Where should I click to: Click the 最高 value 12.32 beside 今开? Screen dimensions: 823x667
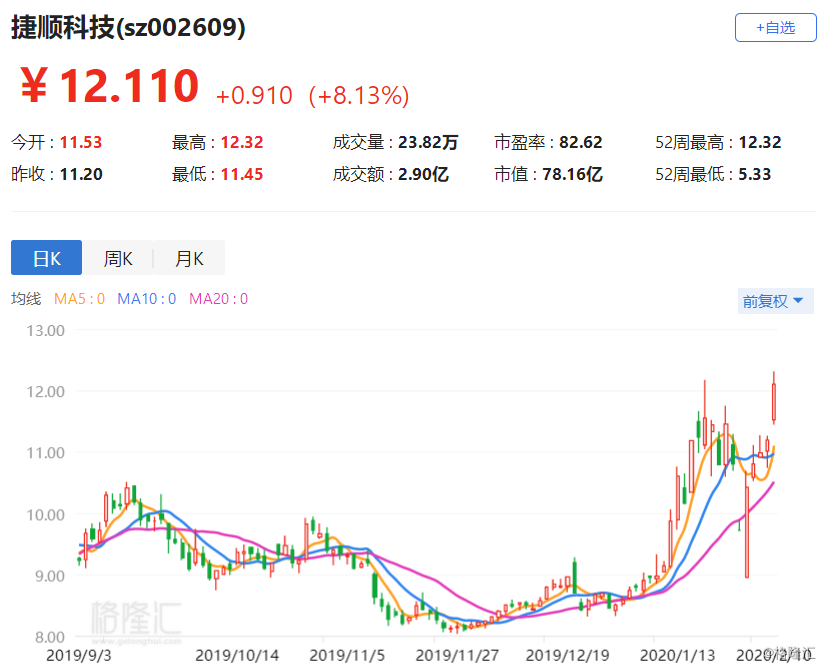tap(241, 142)
